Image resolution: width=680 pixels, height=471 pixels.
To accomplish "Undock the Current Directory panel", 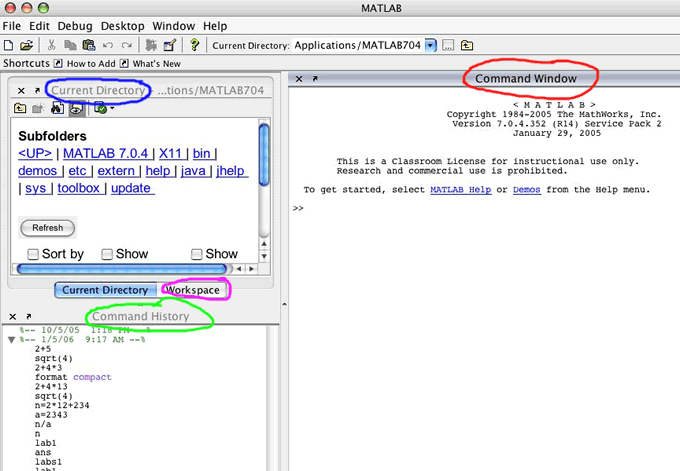I will (x=37, y=90).
